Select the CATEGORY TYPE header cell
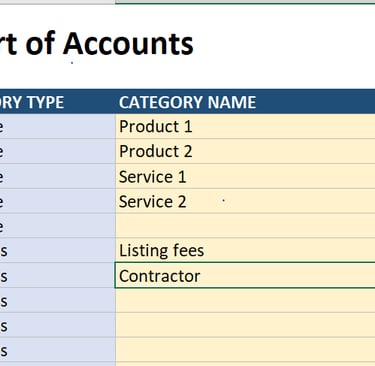 tap(57, 102)
